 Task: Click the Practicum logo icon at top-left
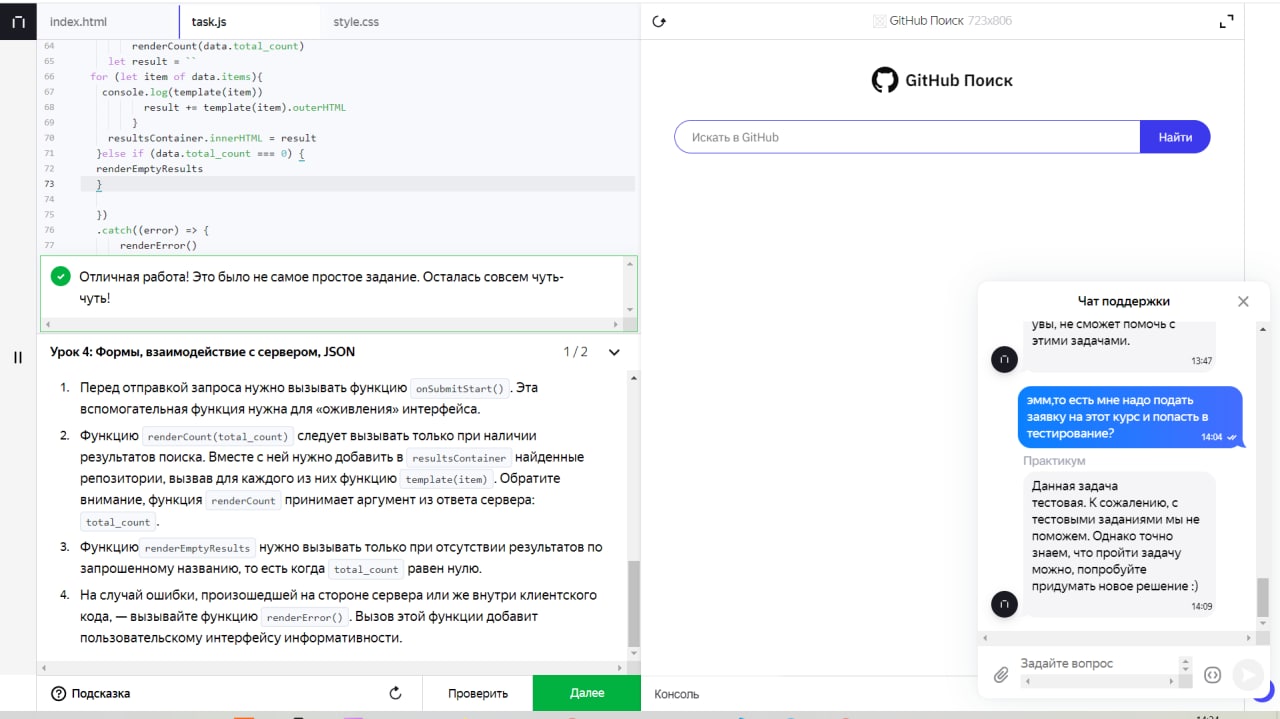(18, 21)
